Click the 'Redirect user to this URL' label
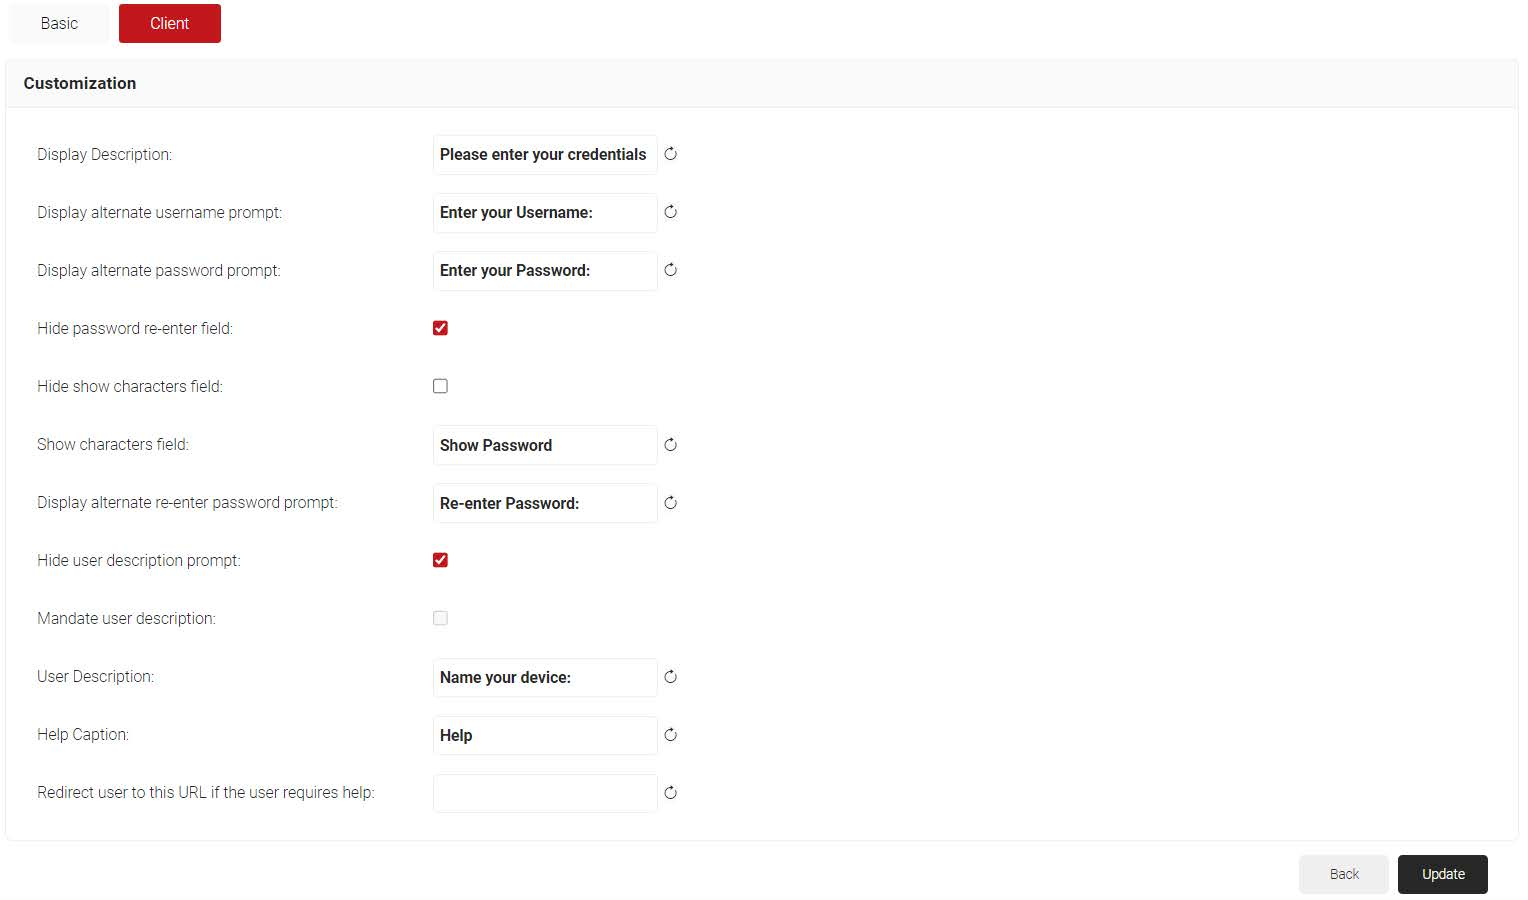 click(x=206, y=792)
